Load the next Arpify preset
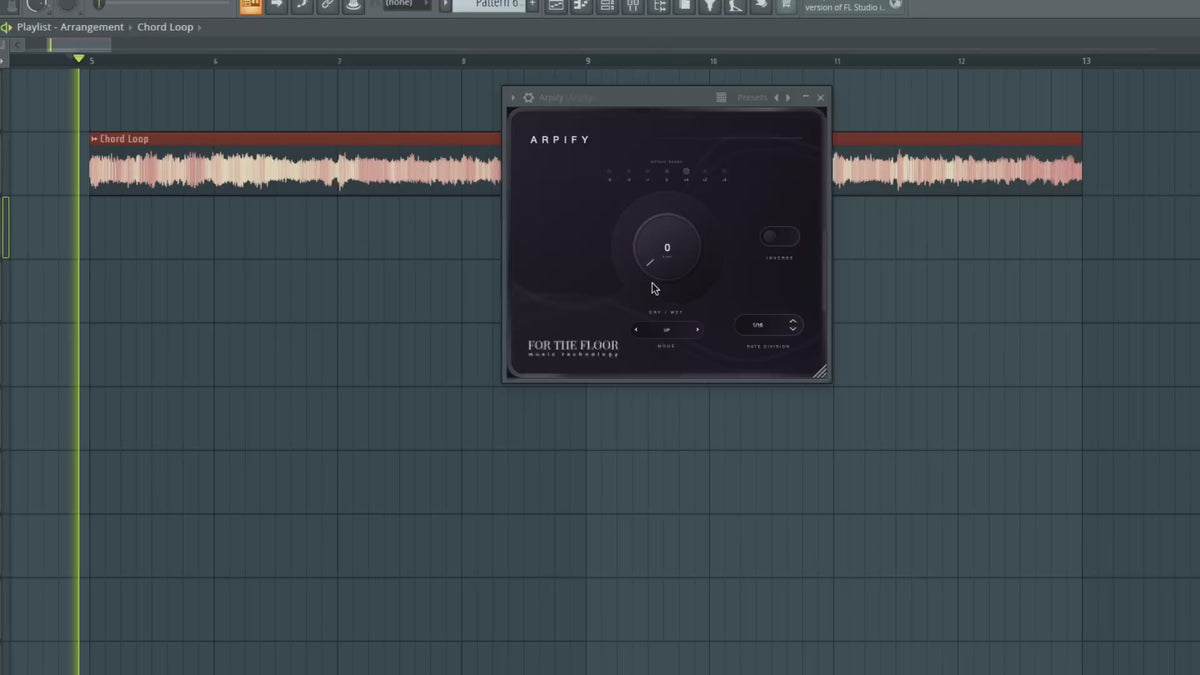Screen dimensions: 1200x675 tap(788, 98)
